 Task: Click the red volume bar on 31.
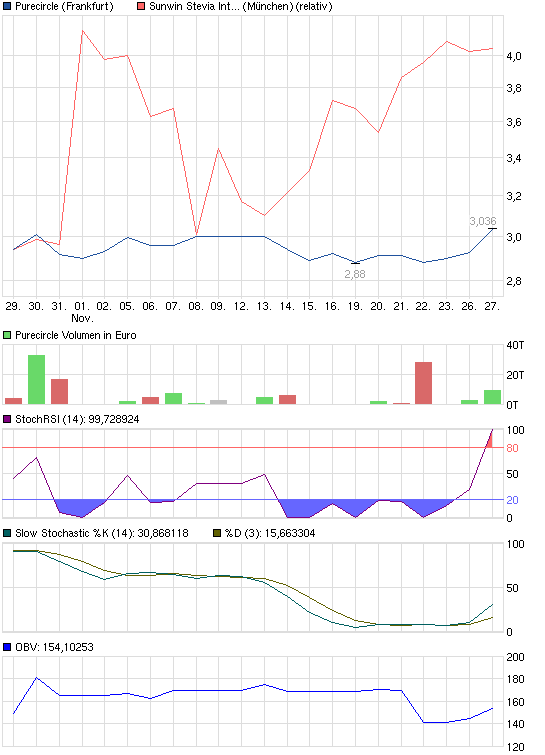60,391
